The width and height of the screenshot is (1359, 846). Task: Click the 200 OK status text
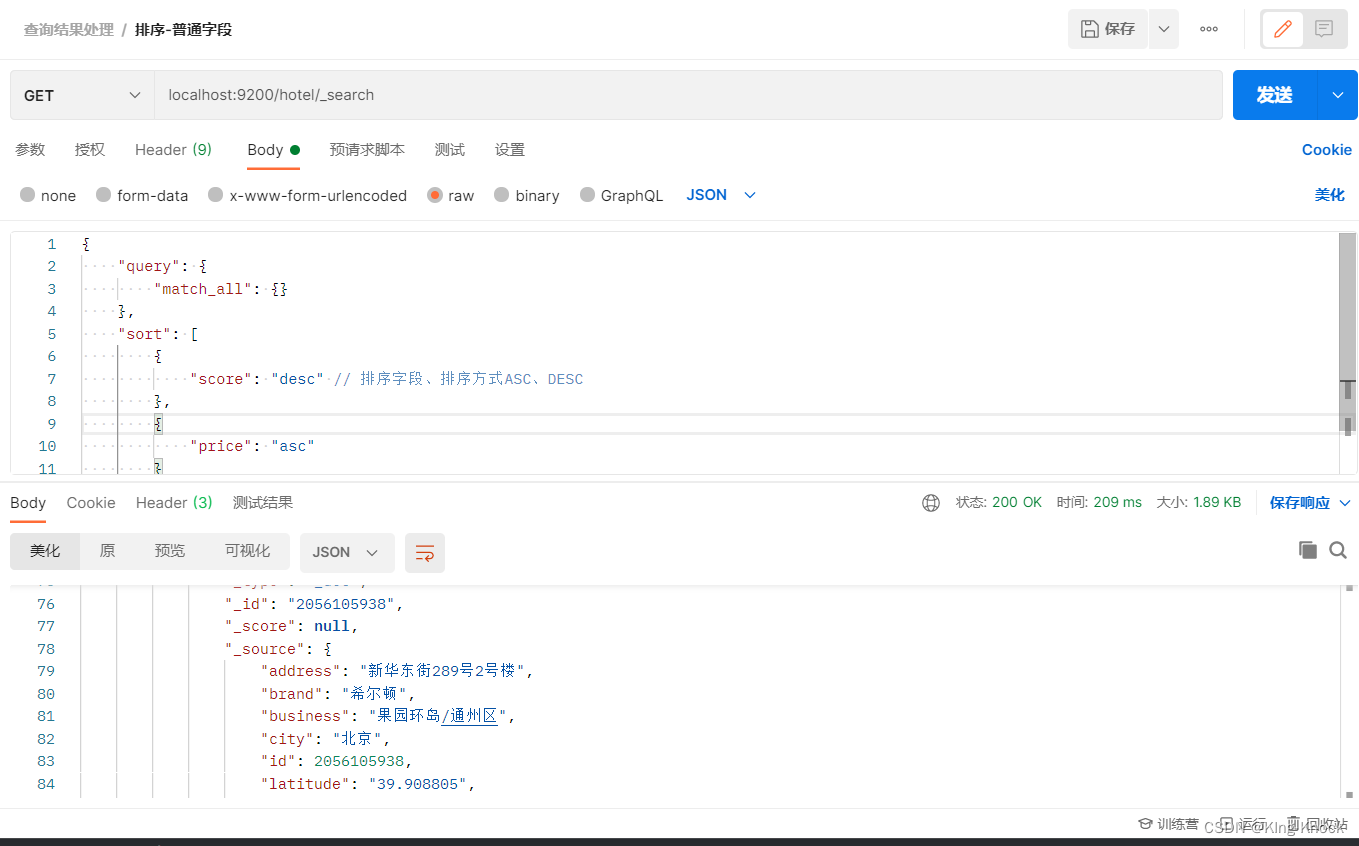pyautogui.click(x=1017, y=502)
